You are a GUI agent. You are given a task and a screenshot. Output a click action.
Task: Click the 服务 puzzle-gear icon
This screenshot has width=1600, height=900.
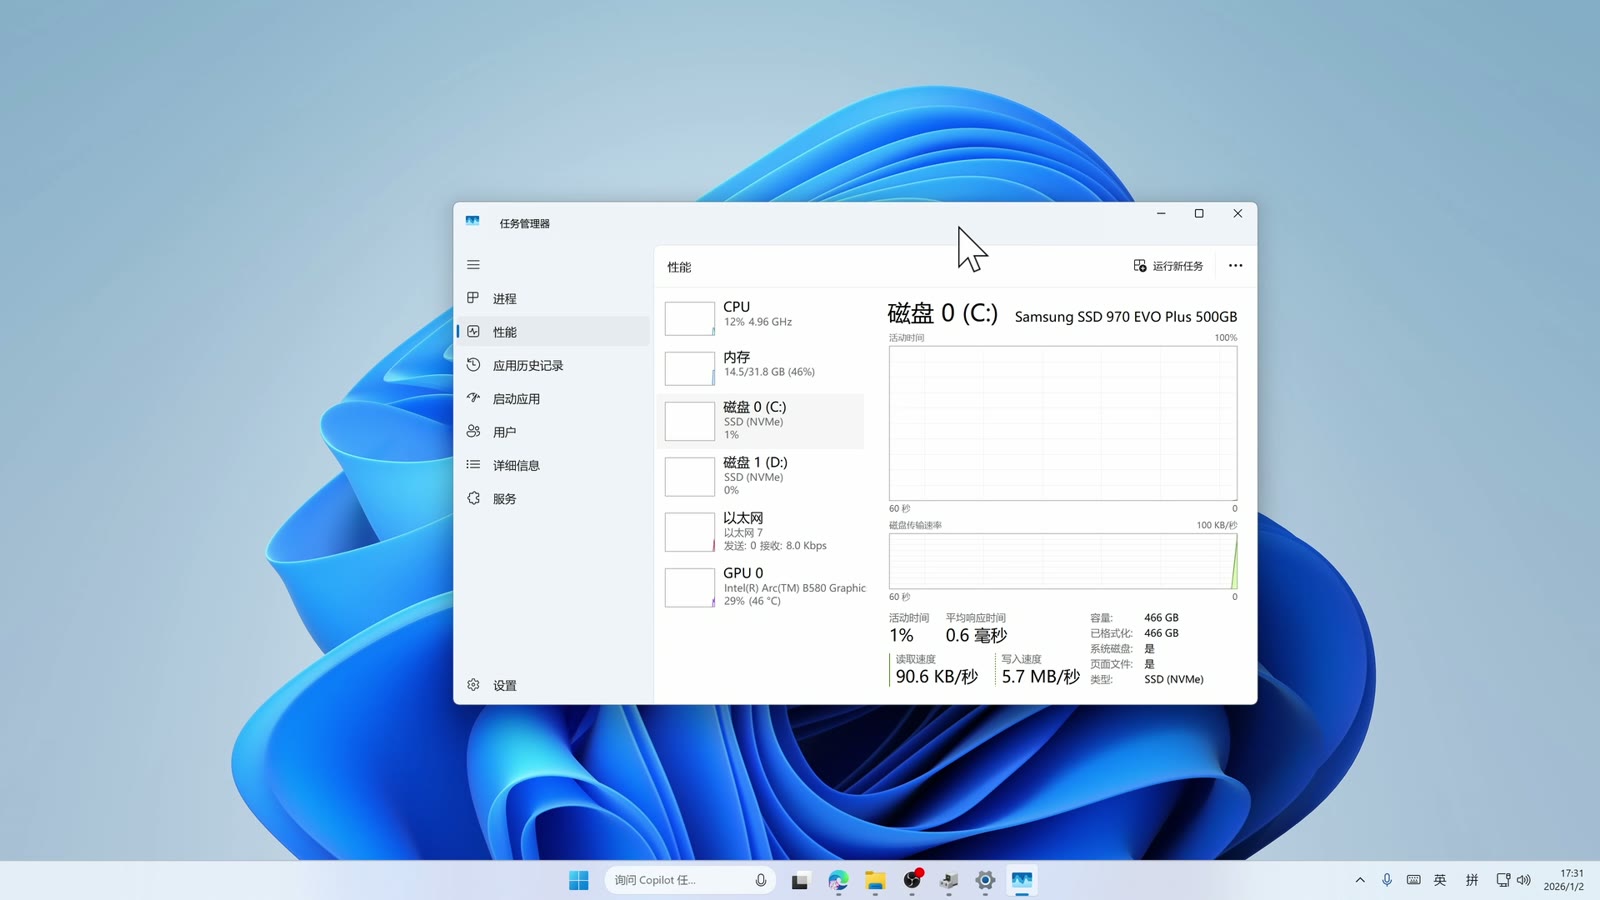[x=473, y=498]
